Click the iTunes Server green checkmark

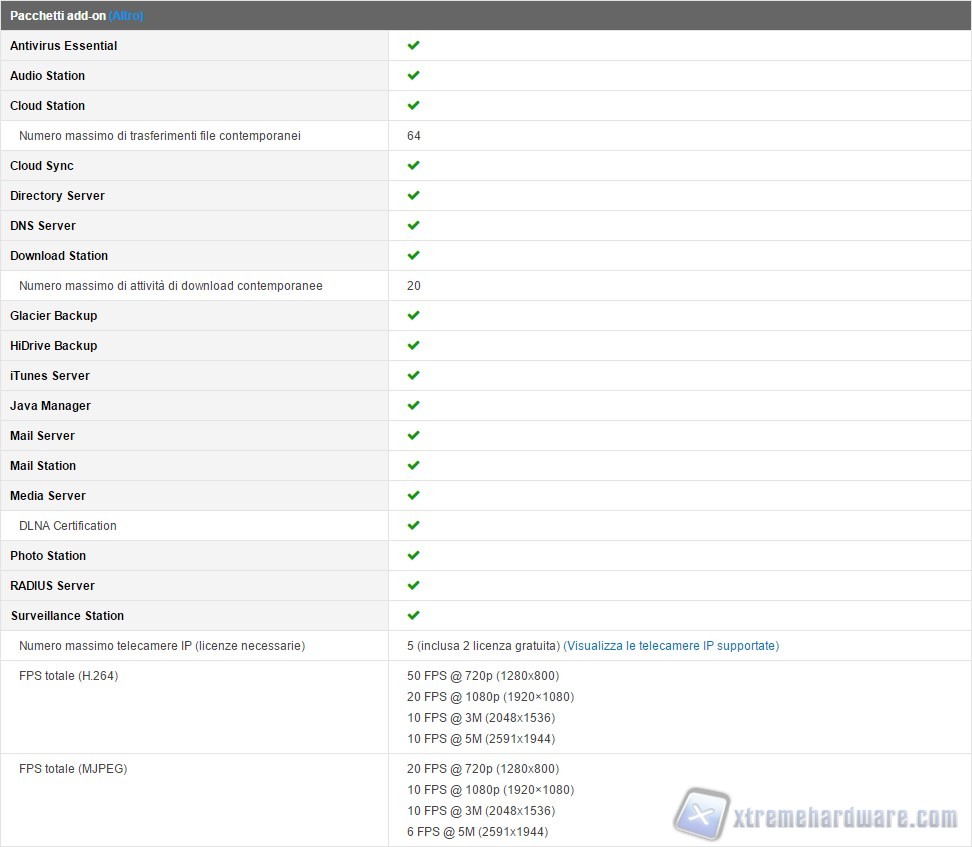413,376
